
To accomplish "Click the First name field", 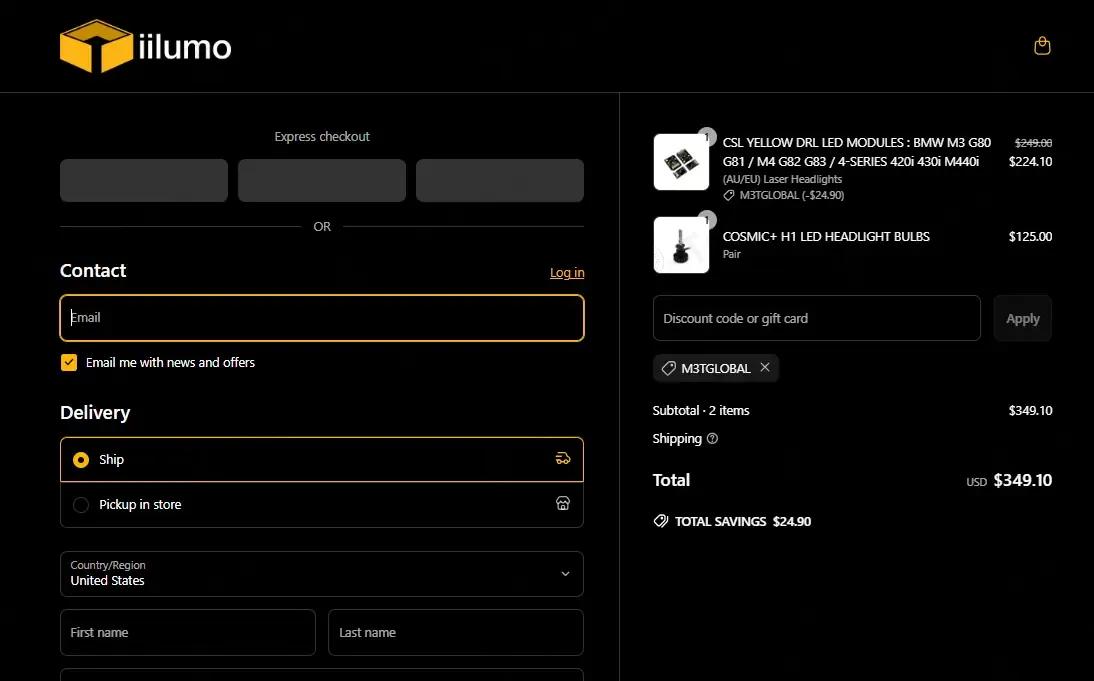I will pyautogui.click(x=188, y=632).
